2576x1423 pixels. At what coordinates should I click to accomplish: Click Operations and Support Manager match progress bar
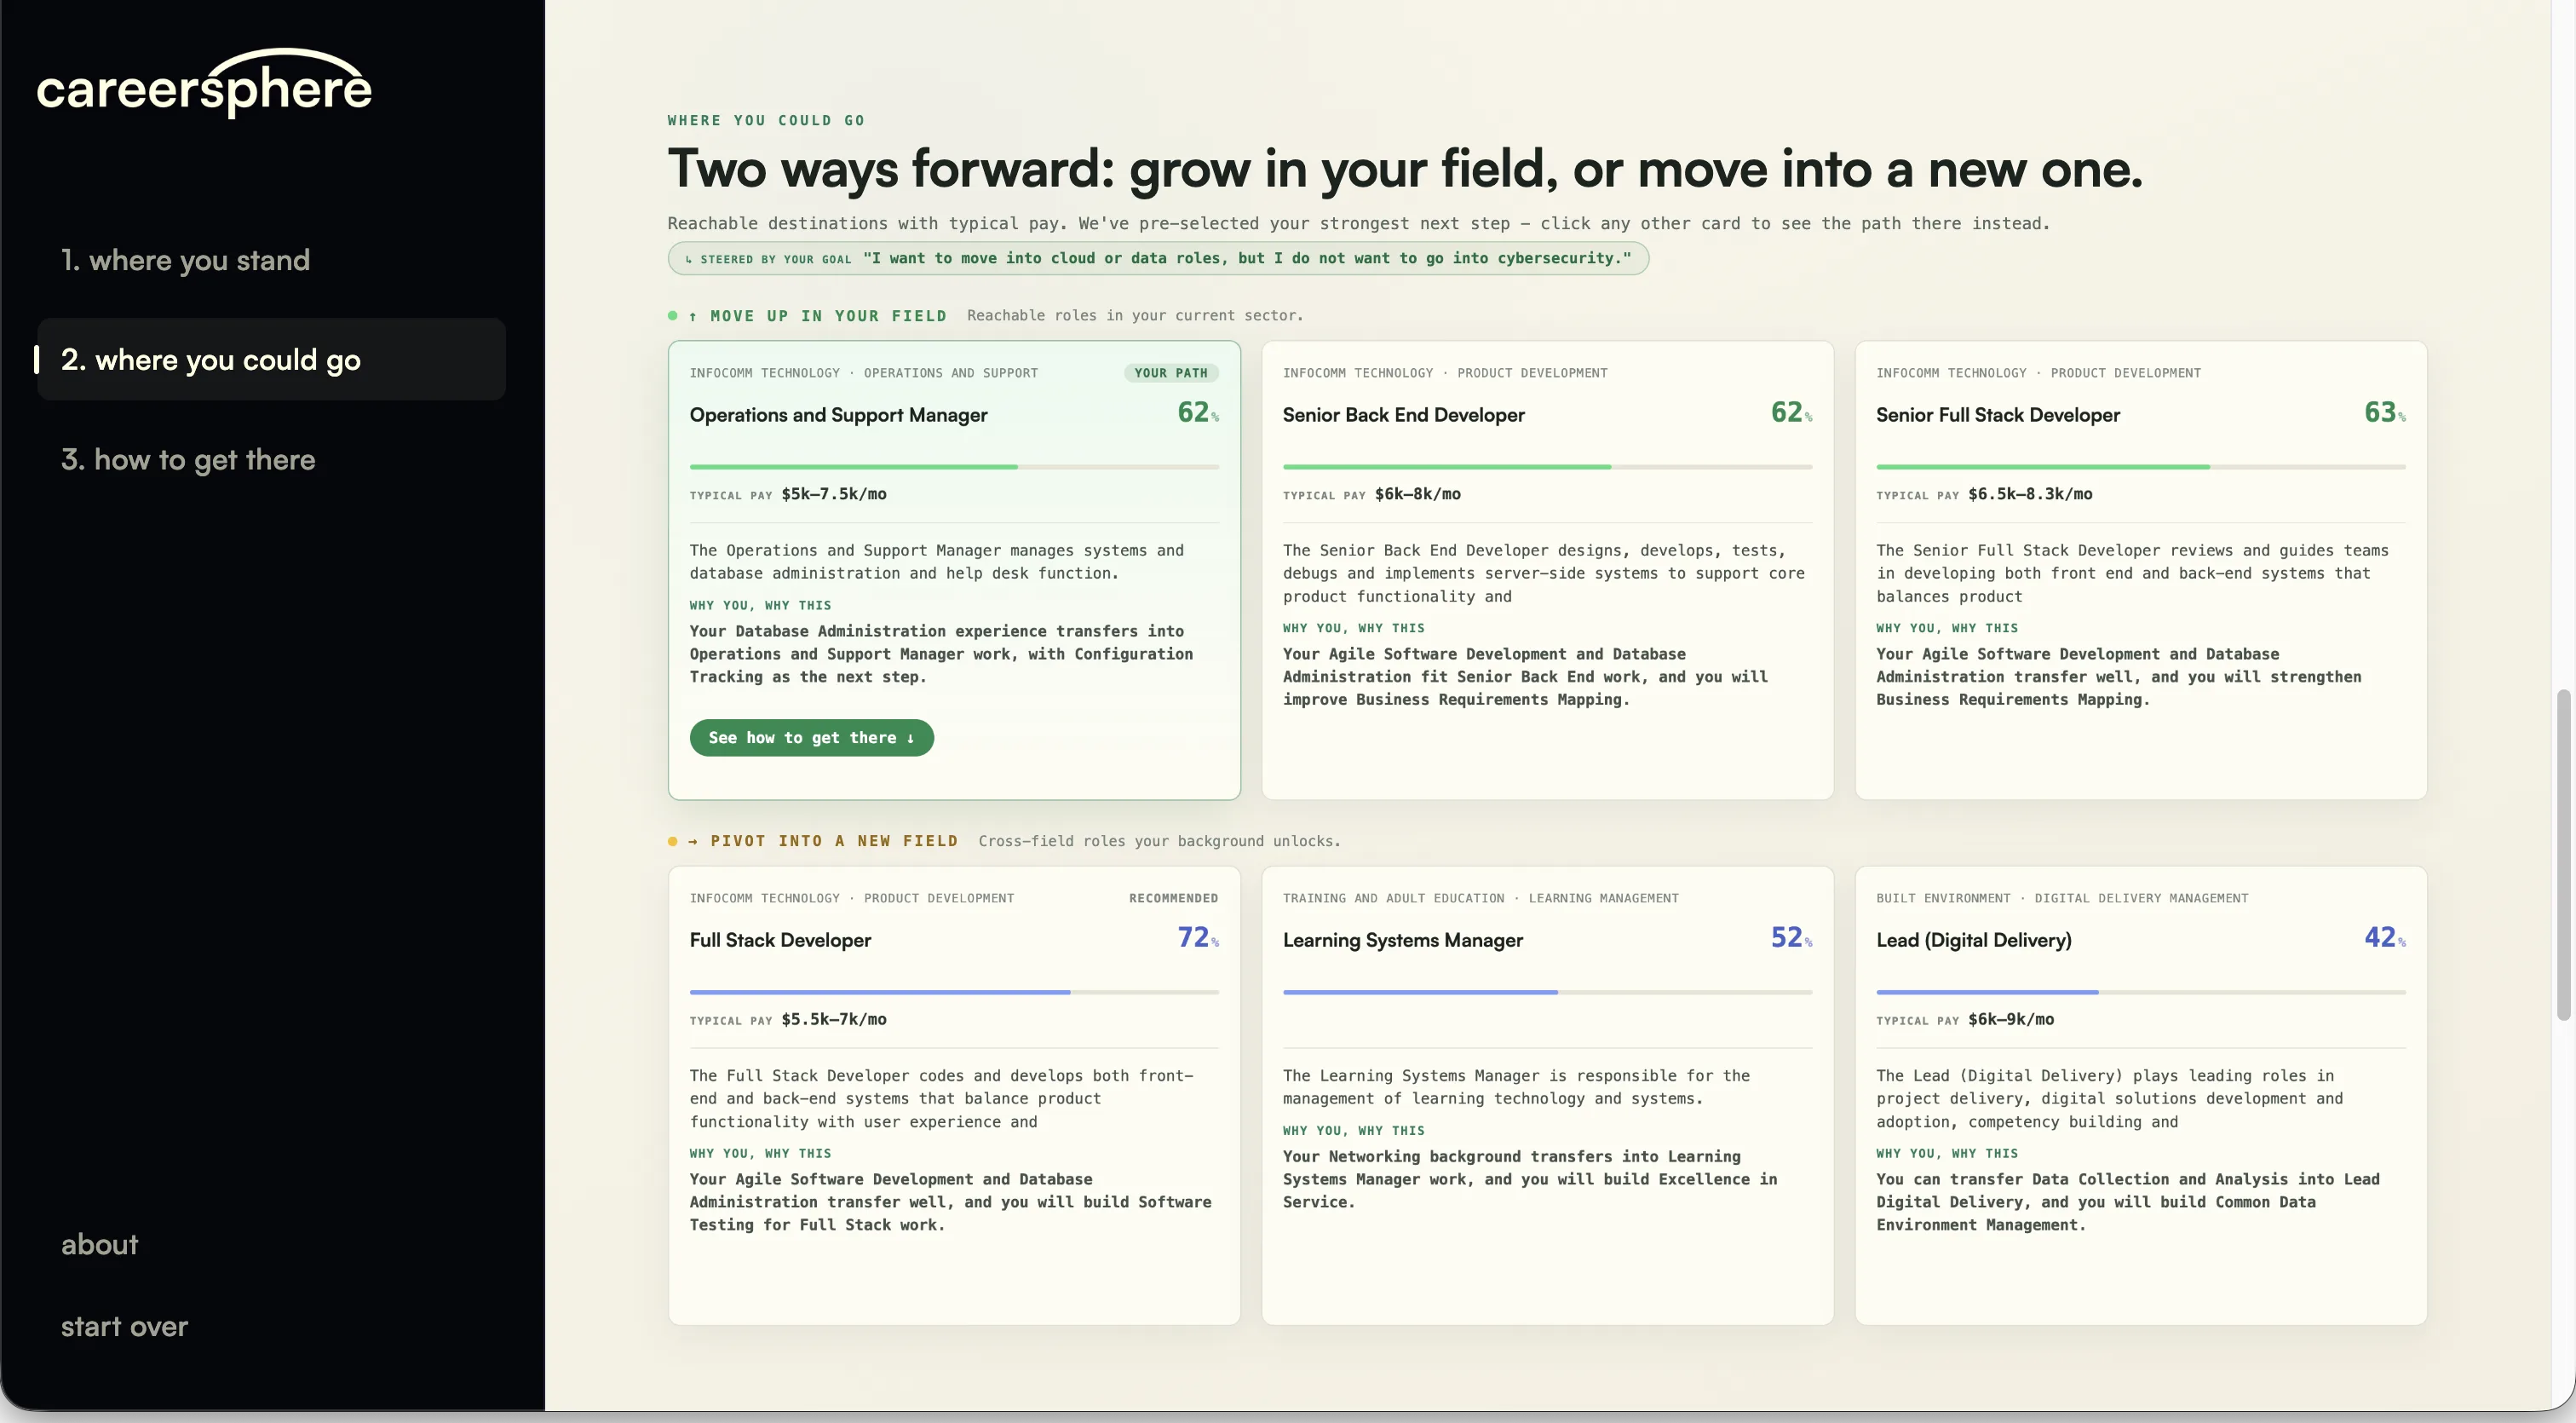954,467
